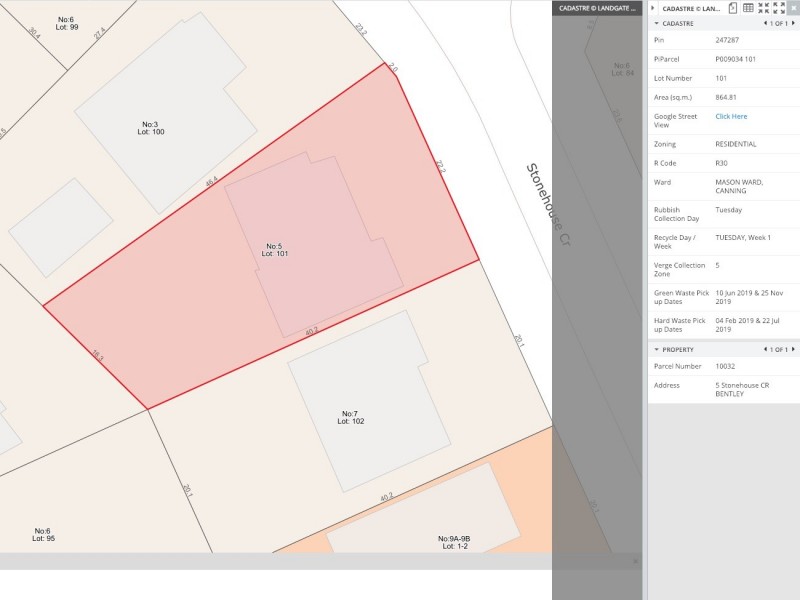Click the expand panel arrows icon

(779, 8)
